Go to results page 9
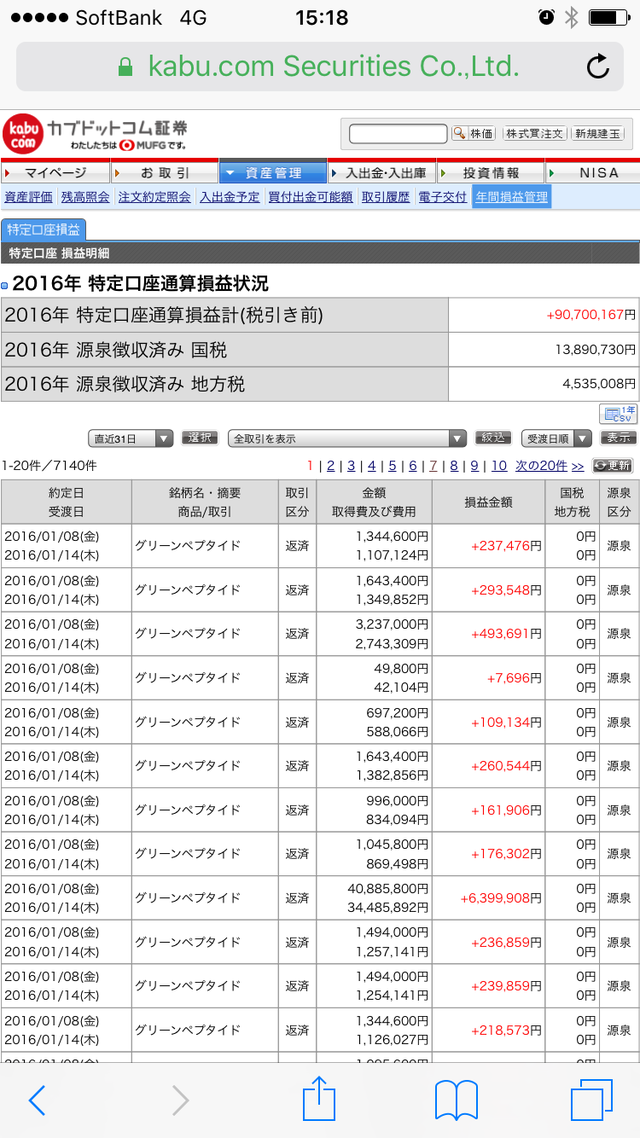This screenshot has height=1138, width=640. coord(474,466)
